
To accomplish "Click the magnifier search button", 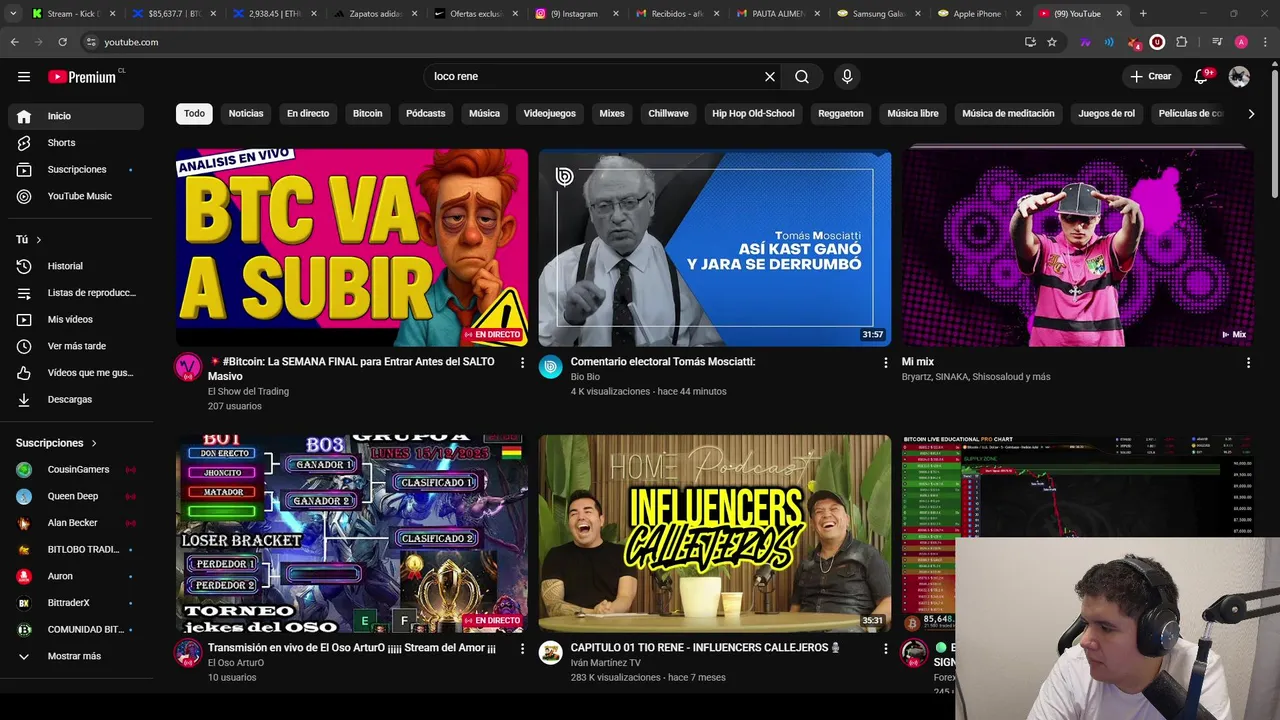I will click(802, 77).
